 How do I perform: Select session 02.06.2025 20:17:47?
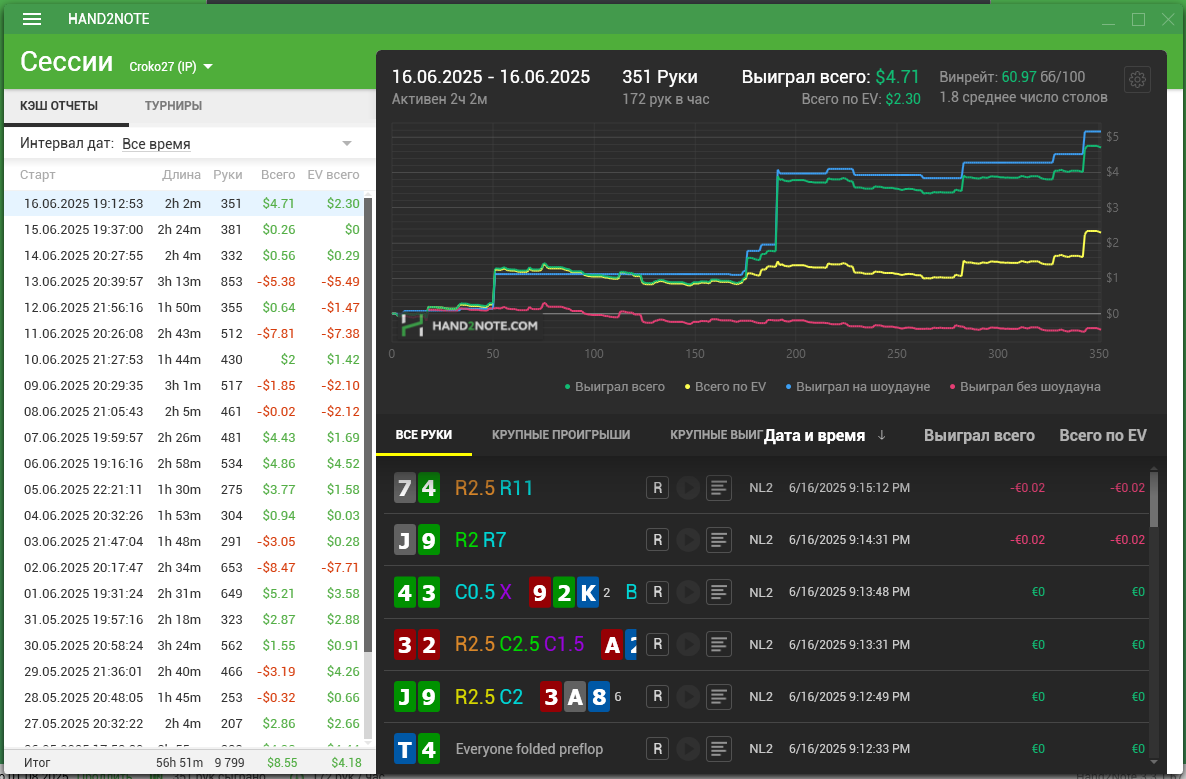[x=184, y=567]
